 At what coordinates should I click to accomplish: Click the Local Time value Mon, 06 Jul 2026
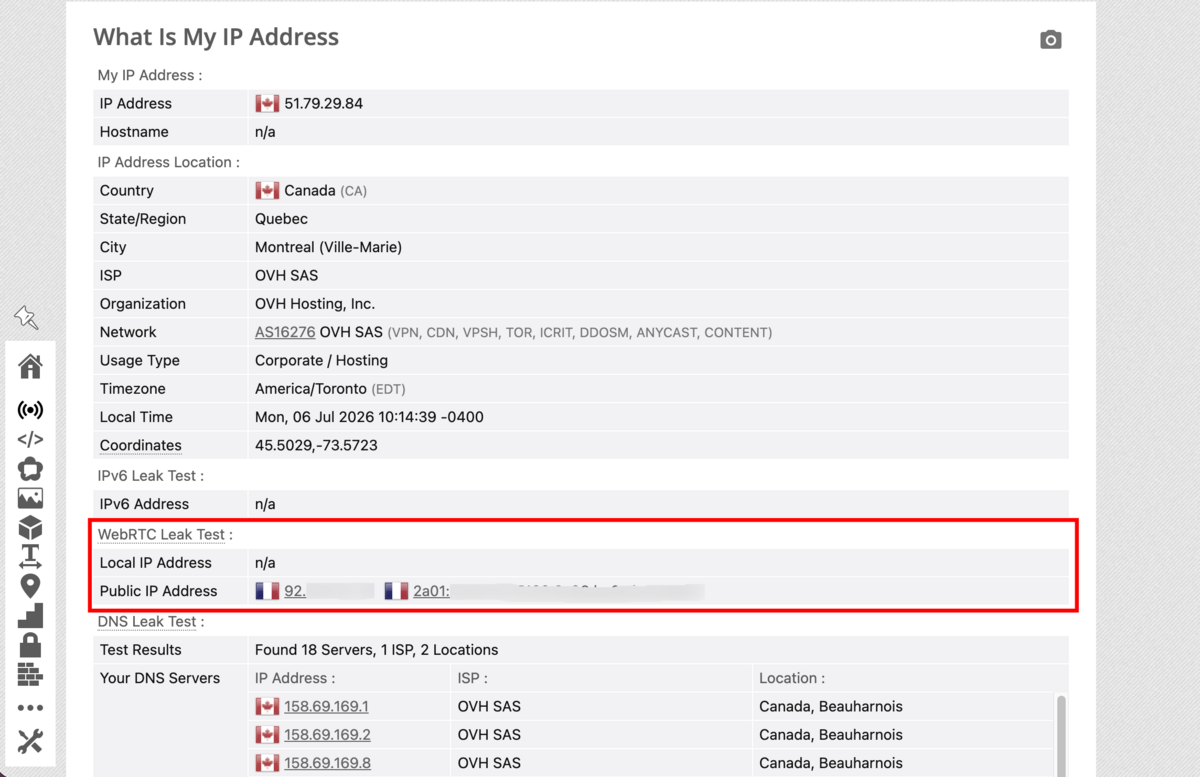369,417
